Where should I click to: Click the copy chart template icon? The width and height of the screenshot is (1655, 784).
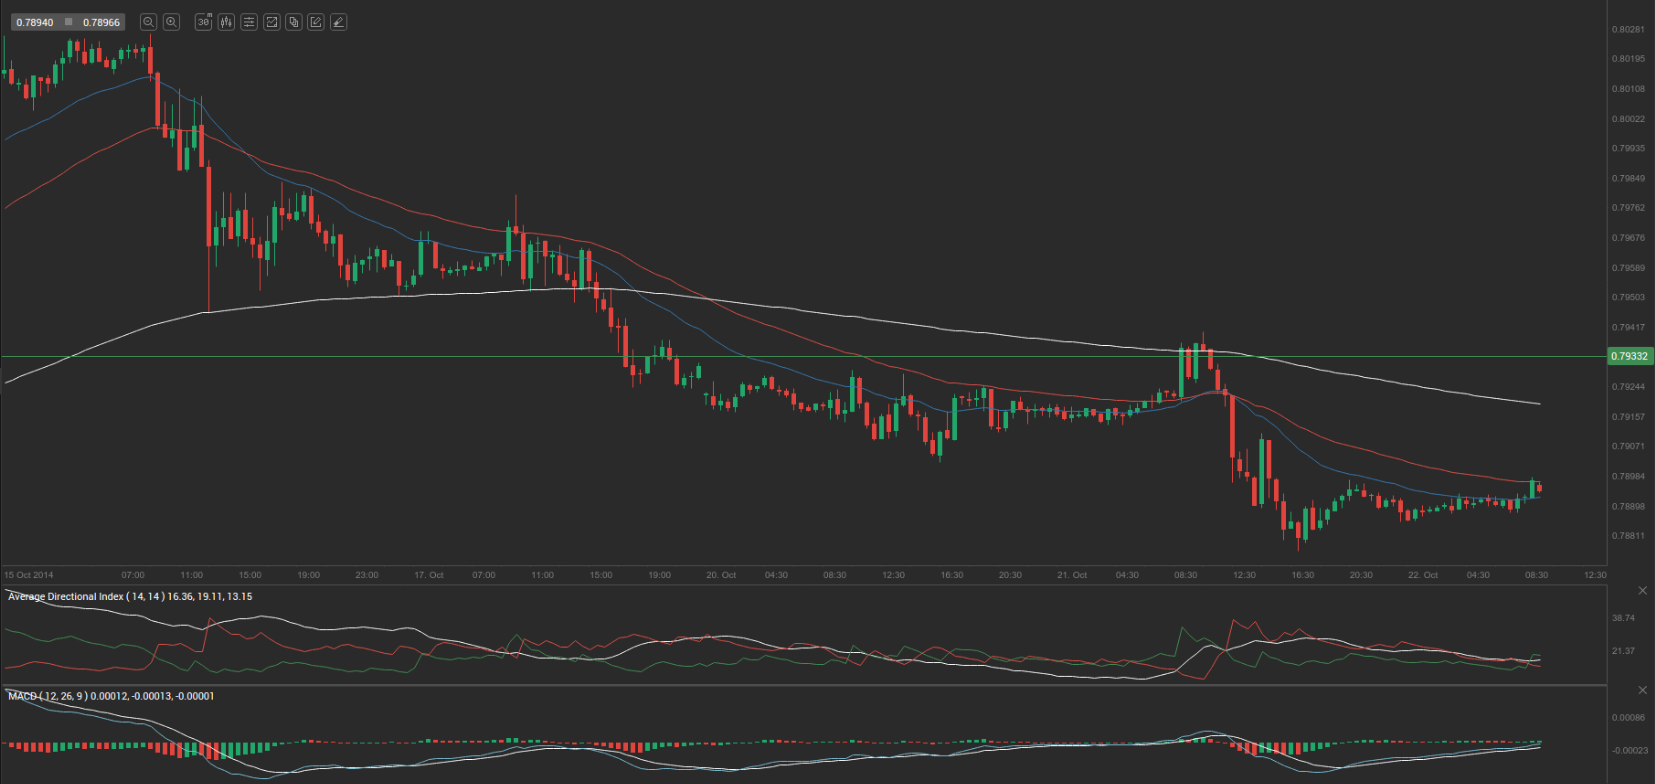[293, 22]
